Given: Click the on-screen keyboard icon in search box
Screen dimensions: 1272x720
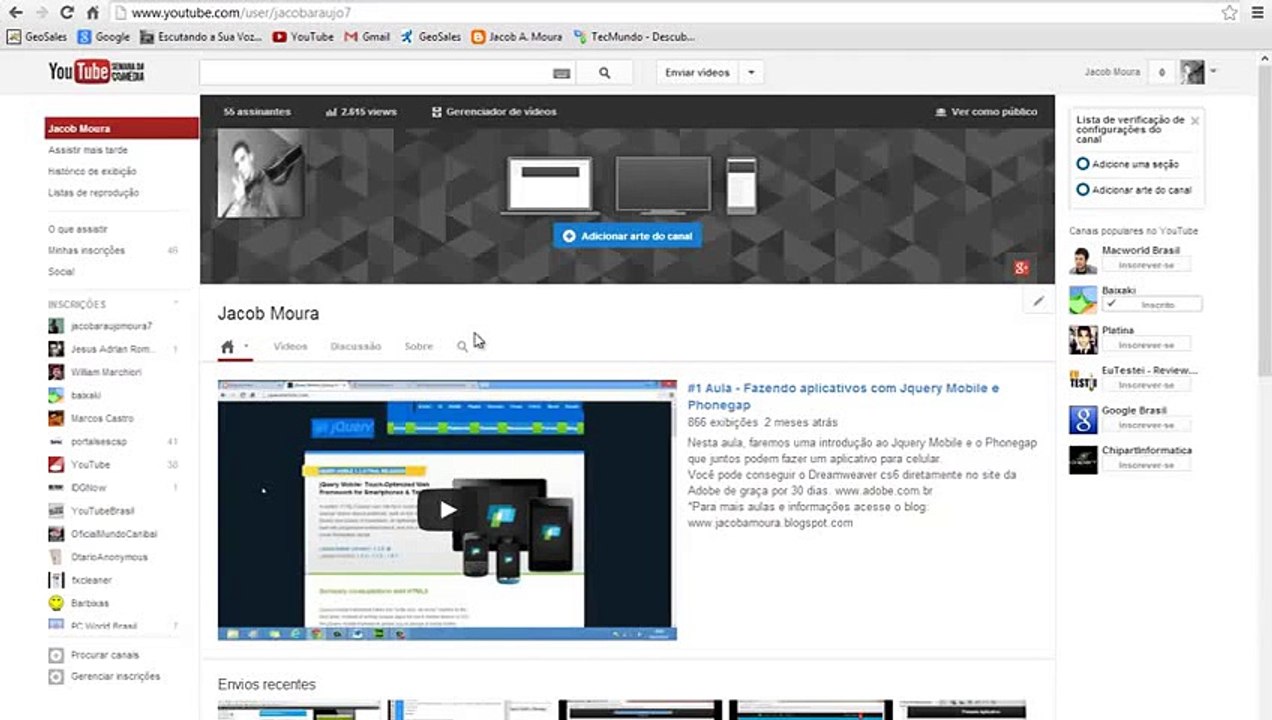Looking at the screenshot, I should click(x=561, y=73).
